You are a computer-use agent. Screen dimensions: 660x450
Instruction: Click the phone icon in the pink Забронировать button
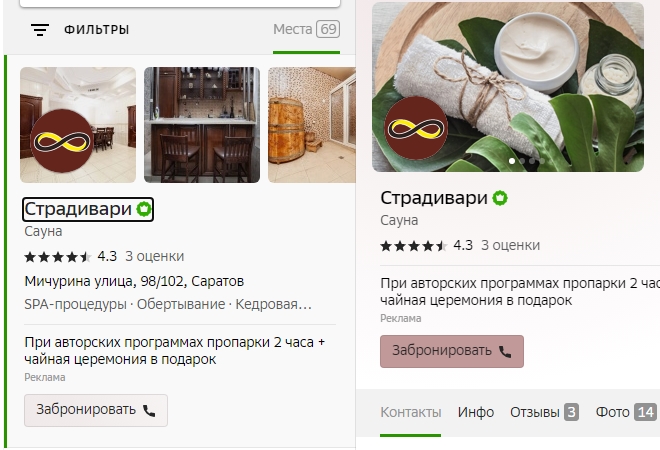[505, 351]
